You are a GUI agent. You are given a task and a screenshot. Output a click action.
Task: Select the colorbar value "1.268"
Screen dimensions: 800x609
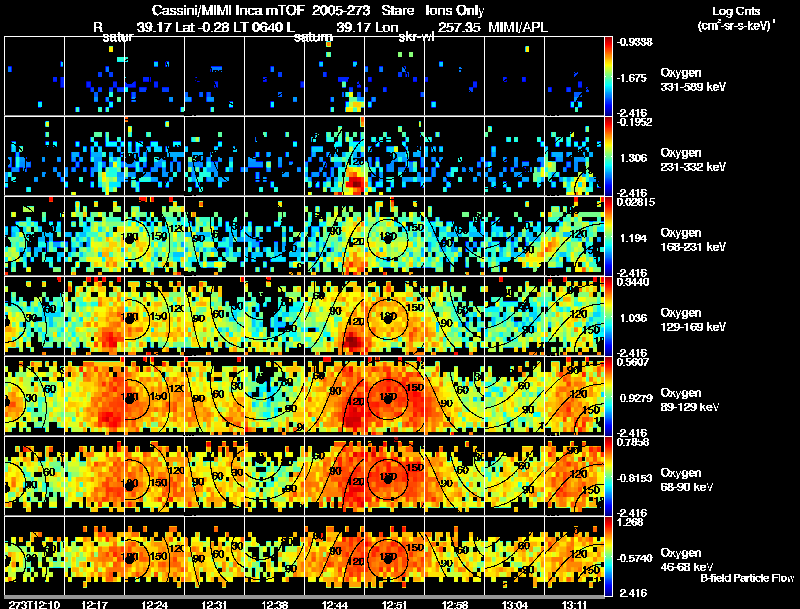(631, 523)
